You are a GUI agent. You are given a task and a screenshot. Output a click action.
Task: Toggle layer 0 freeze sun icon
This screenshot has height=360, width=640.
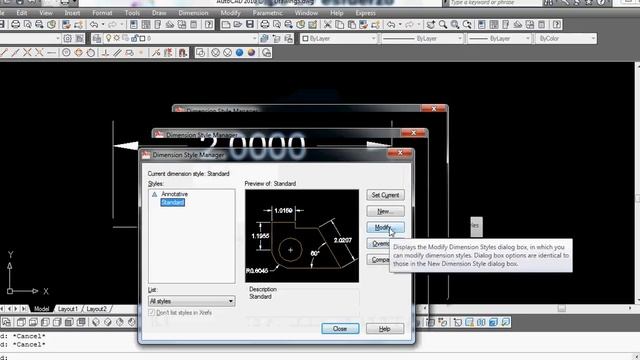point(117,38)
